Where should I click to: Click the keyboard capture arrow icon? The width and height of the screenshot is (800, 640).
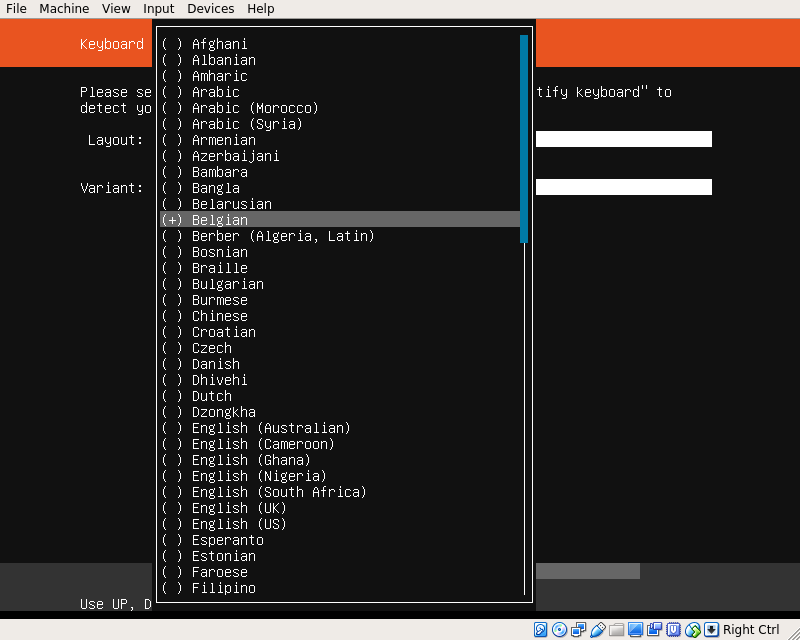[x=711, y=630]
